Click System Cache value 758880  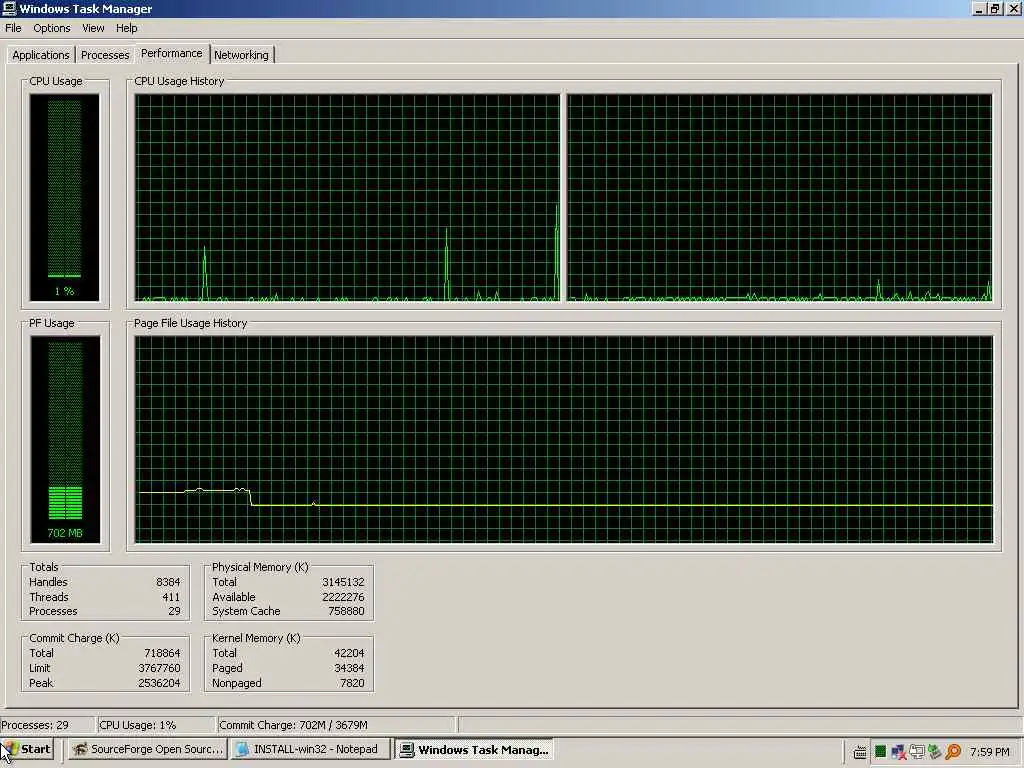coord(346,611)
